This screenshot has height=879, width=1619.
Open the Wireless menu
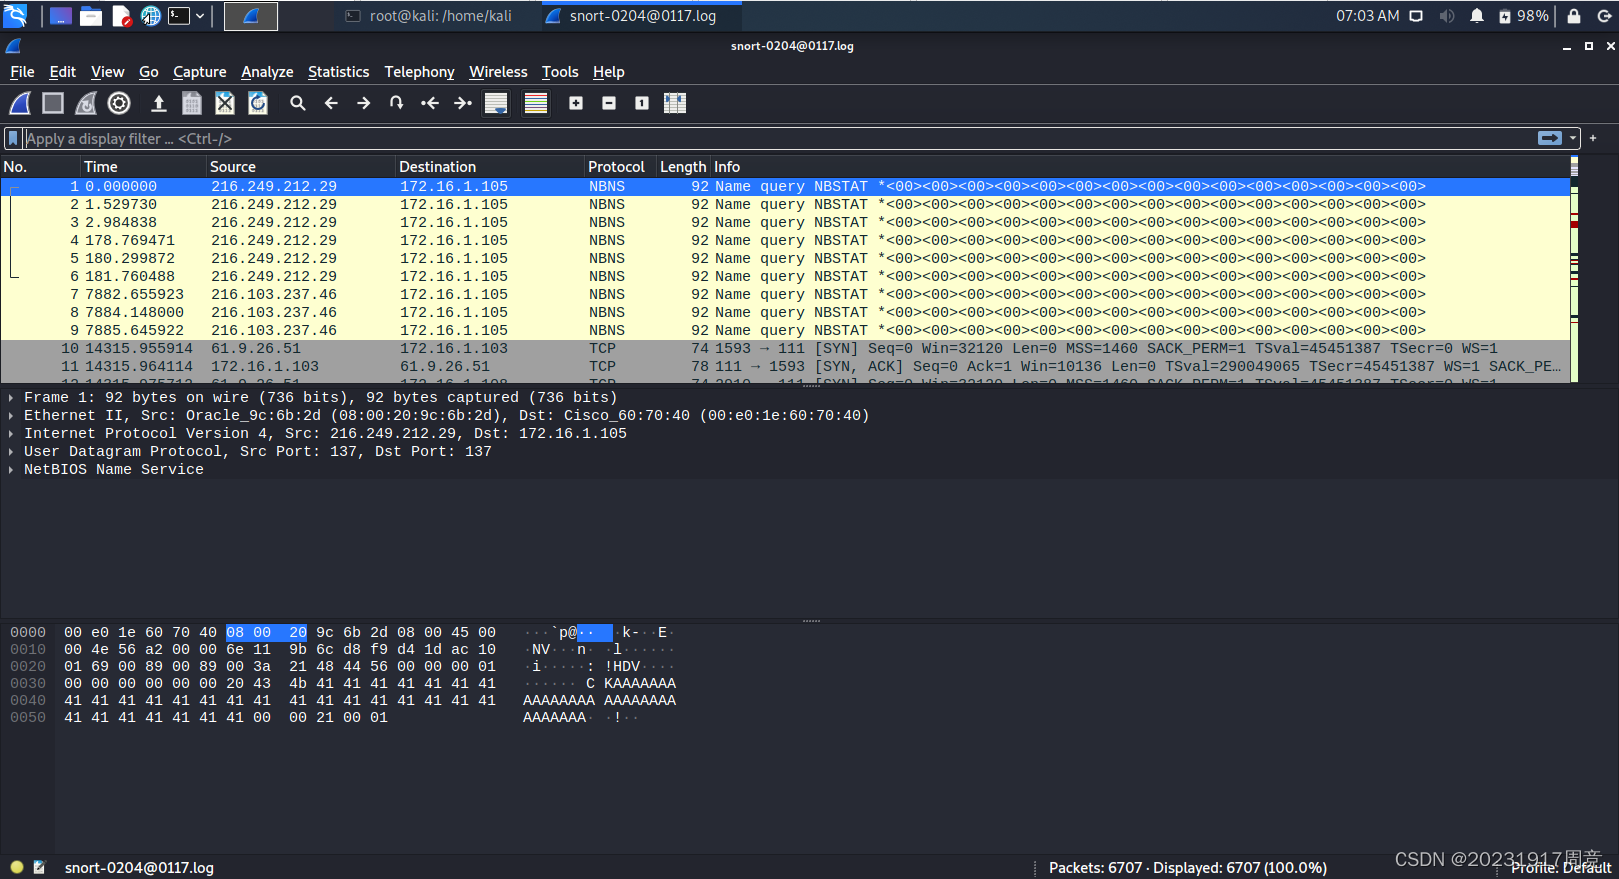click(x=498, y=72)
